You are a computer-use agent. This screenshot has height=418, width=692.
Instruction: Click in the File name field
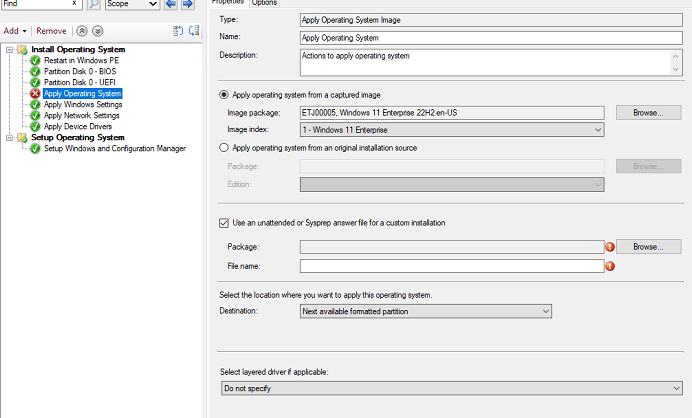[452, 266]
